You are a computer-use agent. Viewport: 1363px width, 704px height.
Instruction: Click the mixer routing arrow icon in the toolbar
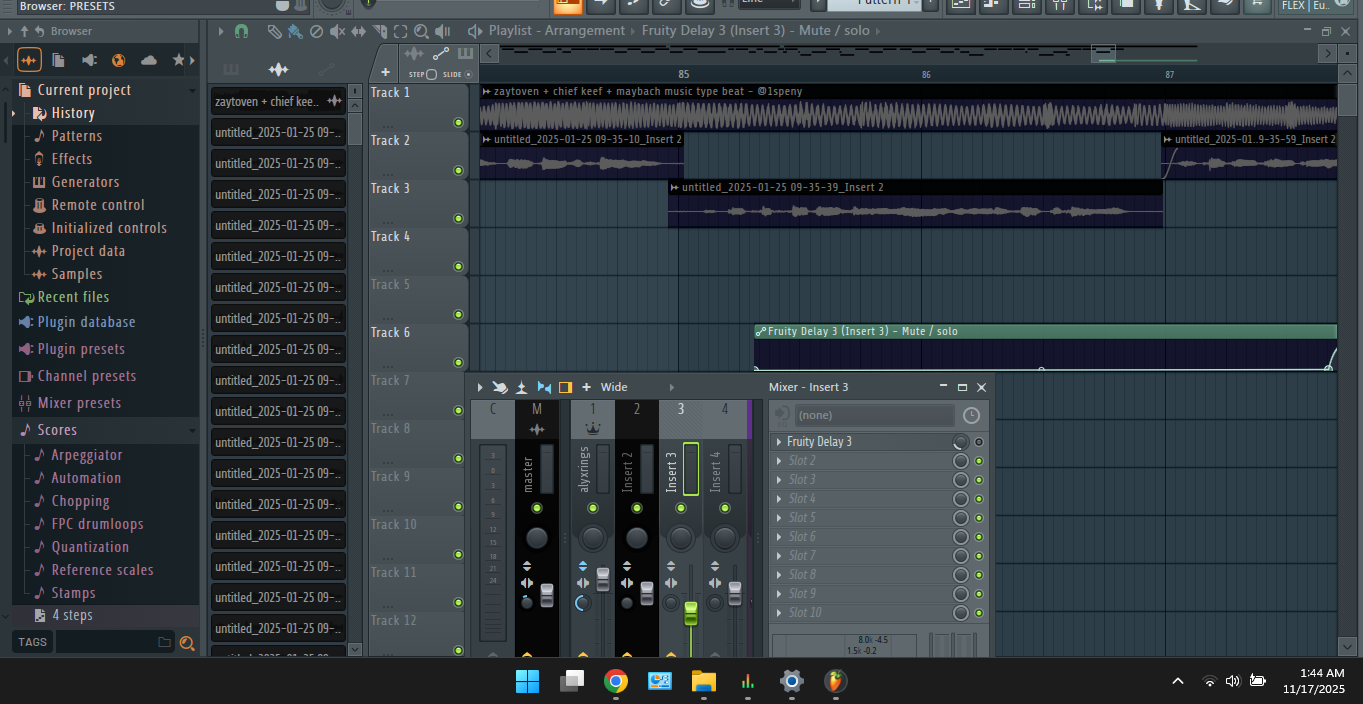pos(499,387)
